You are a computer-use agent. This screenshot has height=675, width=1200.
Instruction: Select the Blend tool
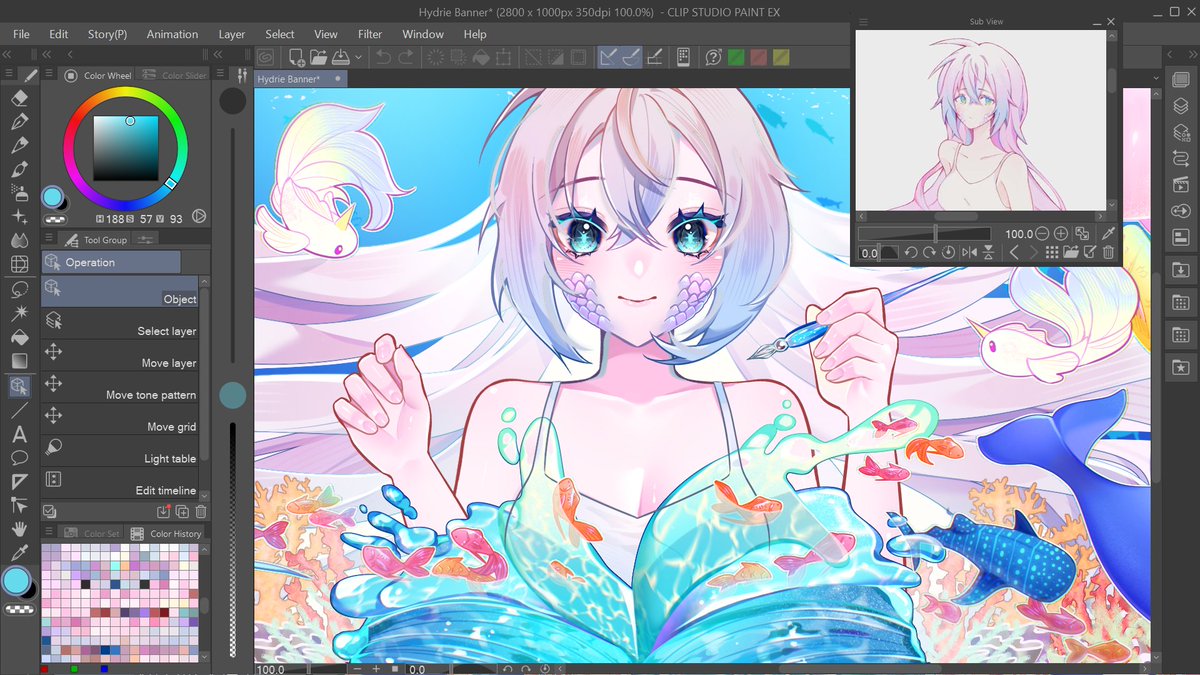coord(19,241)
